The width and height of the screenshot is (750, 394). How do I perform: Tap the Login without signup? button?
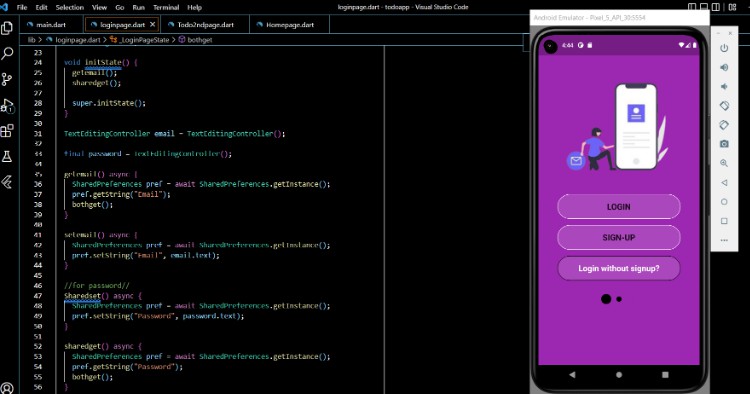(x=618, y=268)
